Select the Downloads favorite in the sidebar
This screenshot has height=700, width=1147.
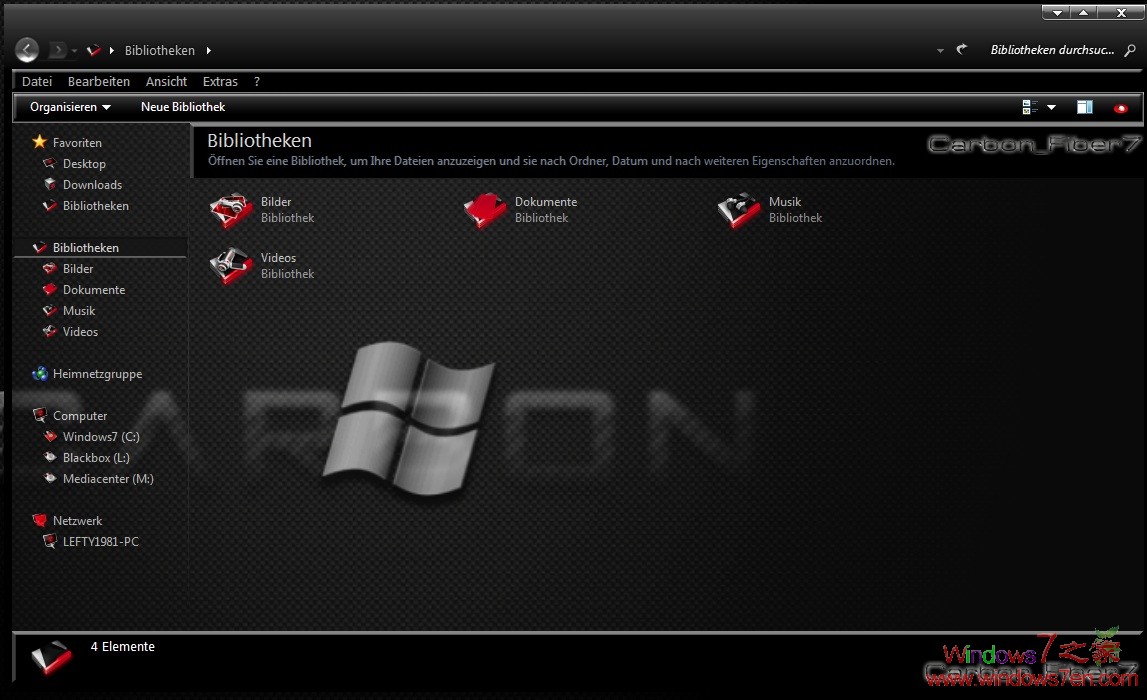(x=92, y=184)
